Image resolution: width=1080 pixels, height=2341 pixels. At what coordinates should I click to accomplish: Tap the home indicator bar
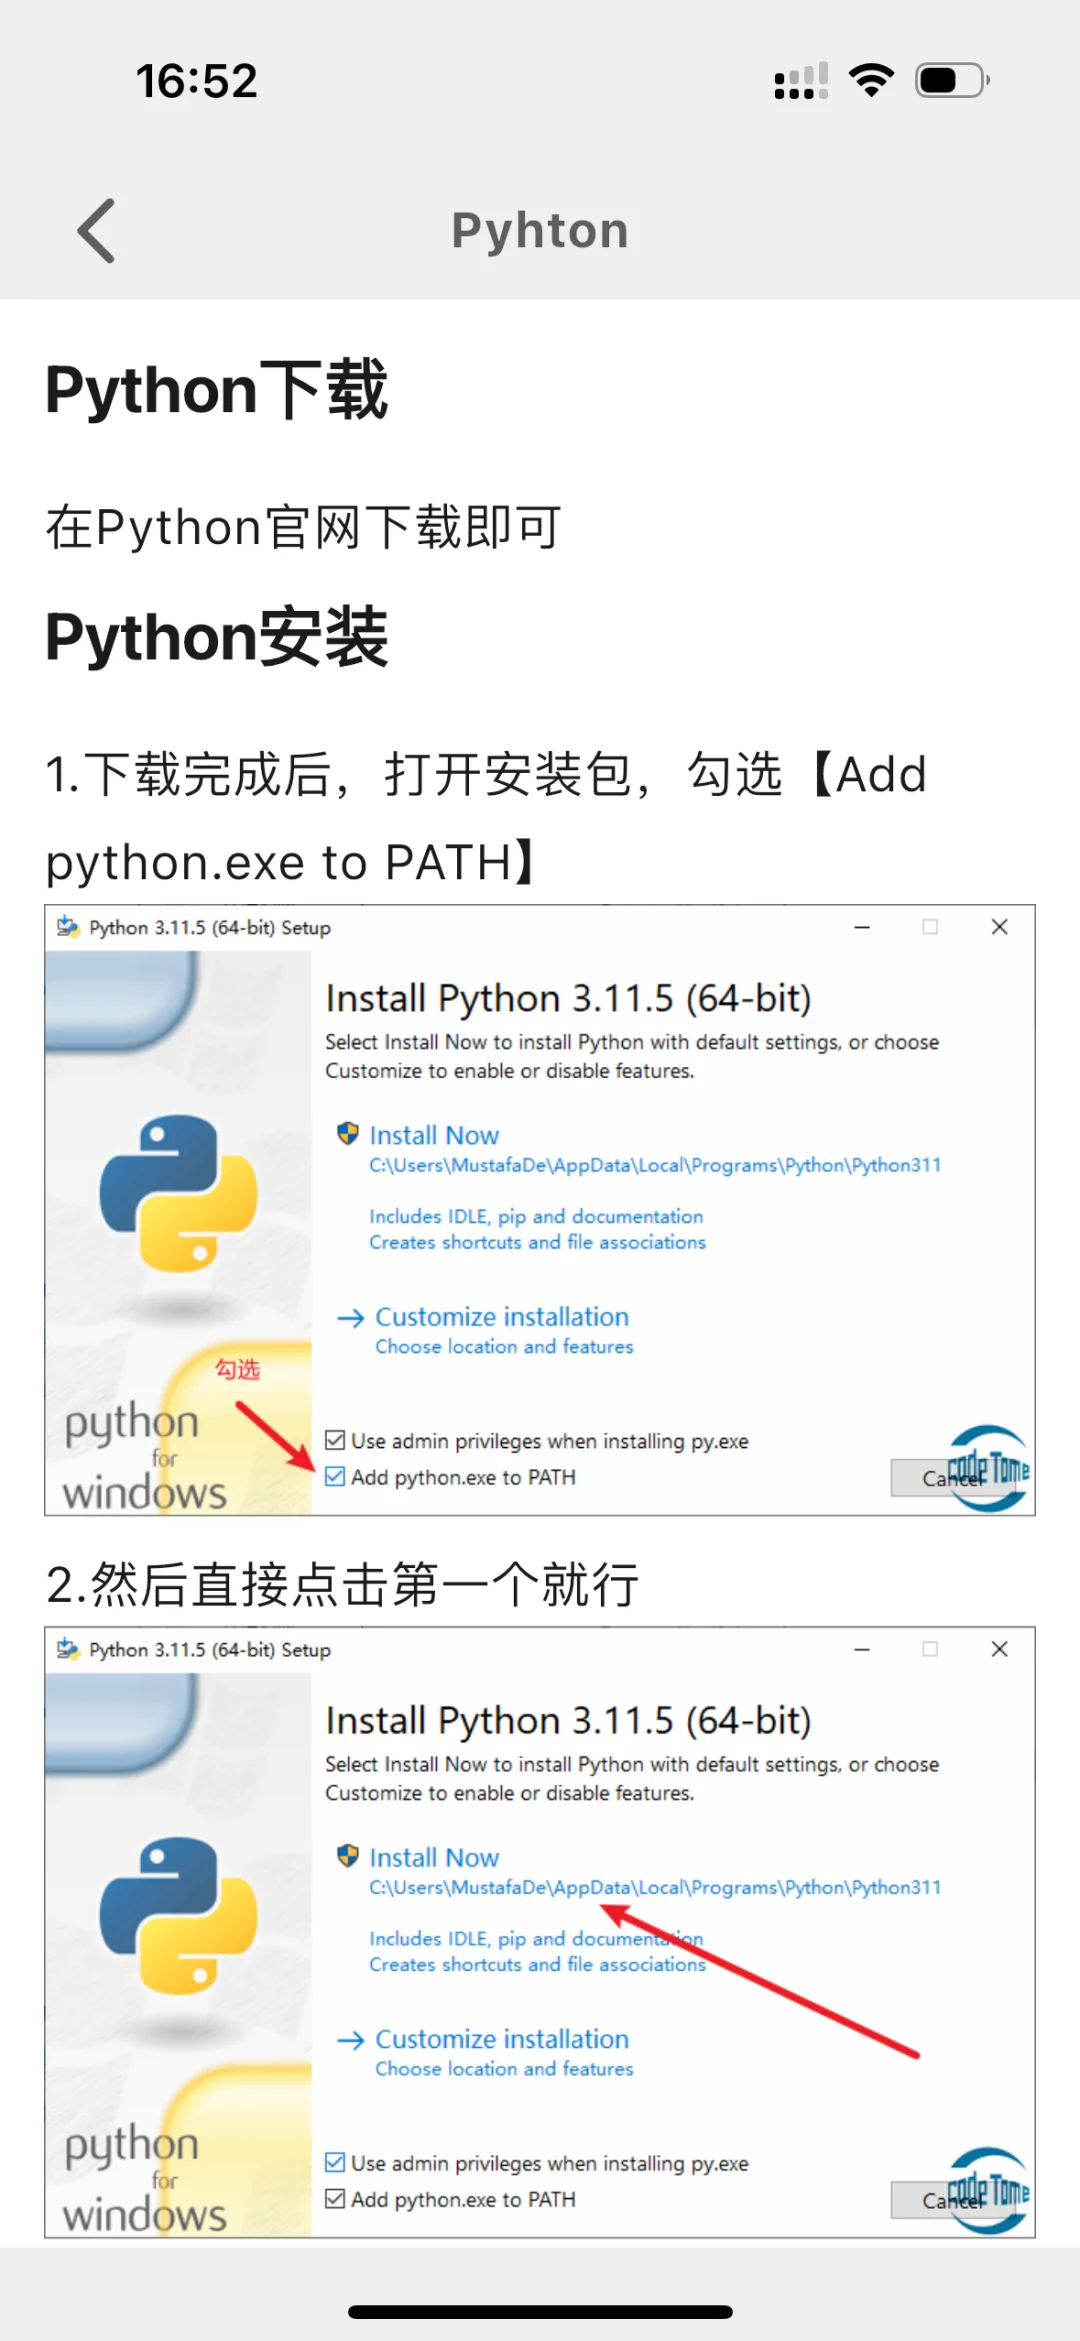pos(540,2311)
